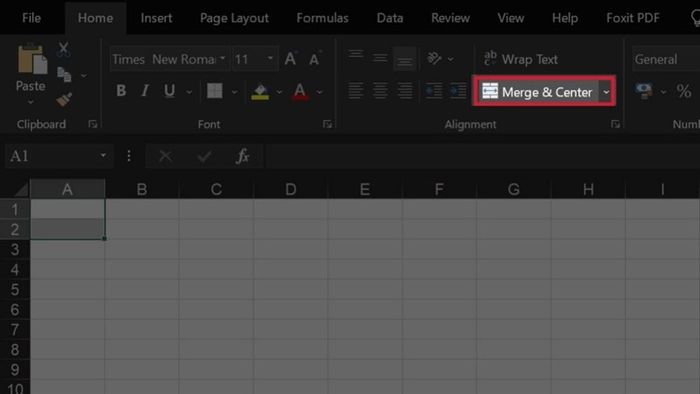Click the Orientation angled text icon
Image resolution: width=700 pixels, height=394 pixels.
pos(434,58)
